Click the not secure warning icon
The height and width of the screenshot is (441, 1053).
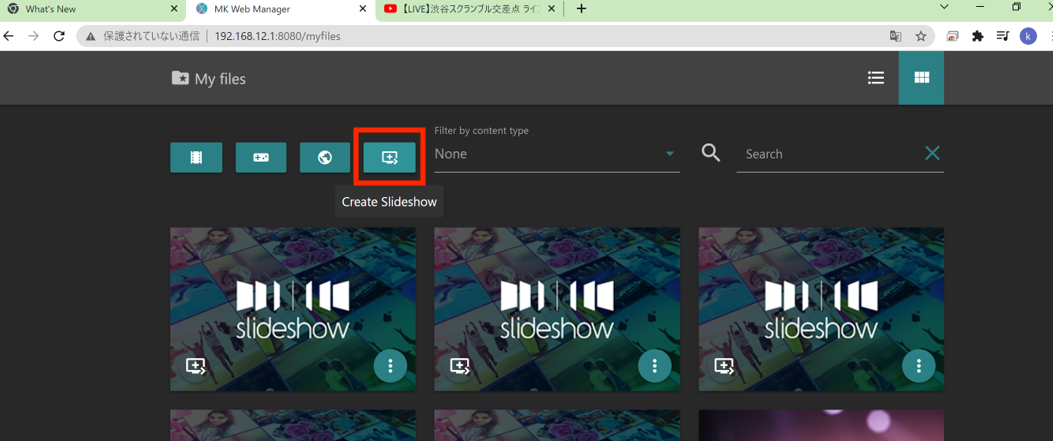[90, 36]
